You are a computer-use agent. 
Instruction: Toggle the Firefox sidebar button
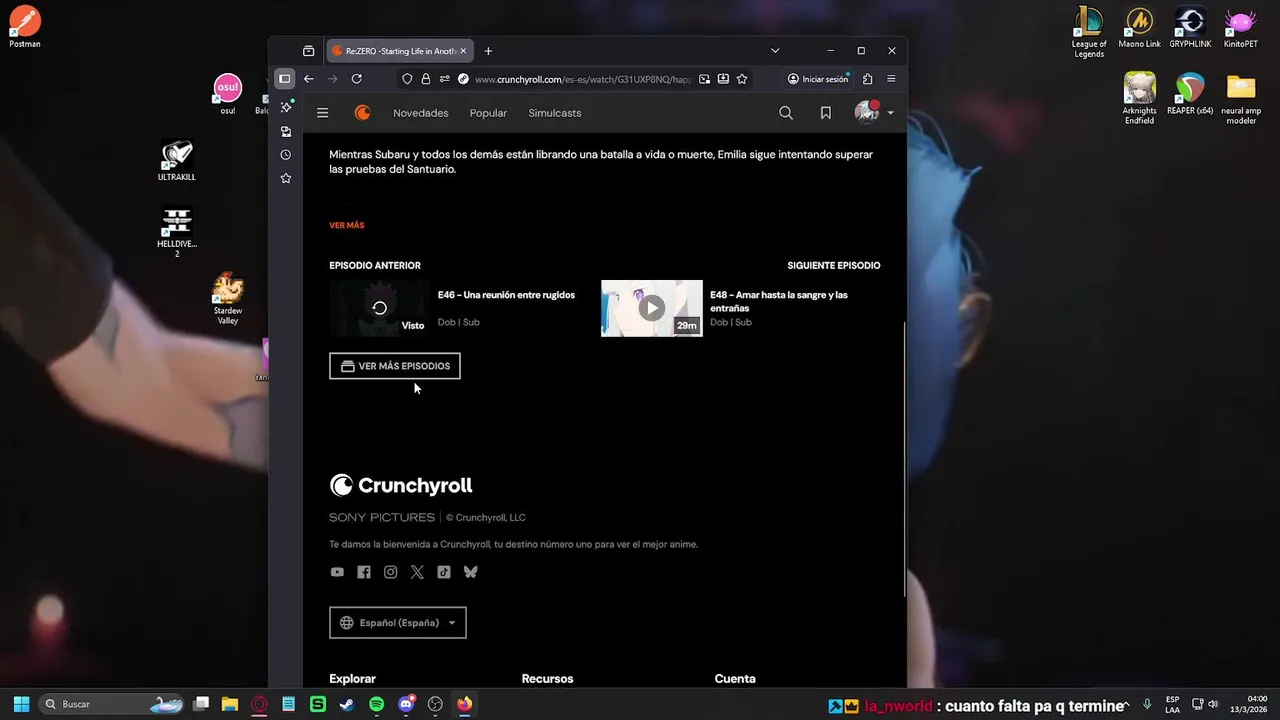[x=285, y=79]
